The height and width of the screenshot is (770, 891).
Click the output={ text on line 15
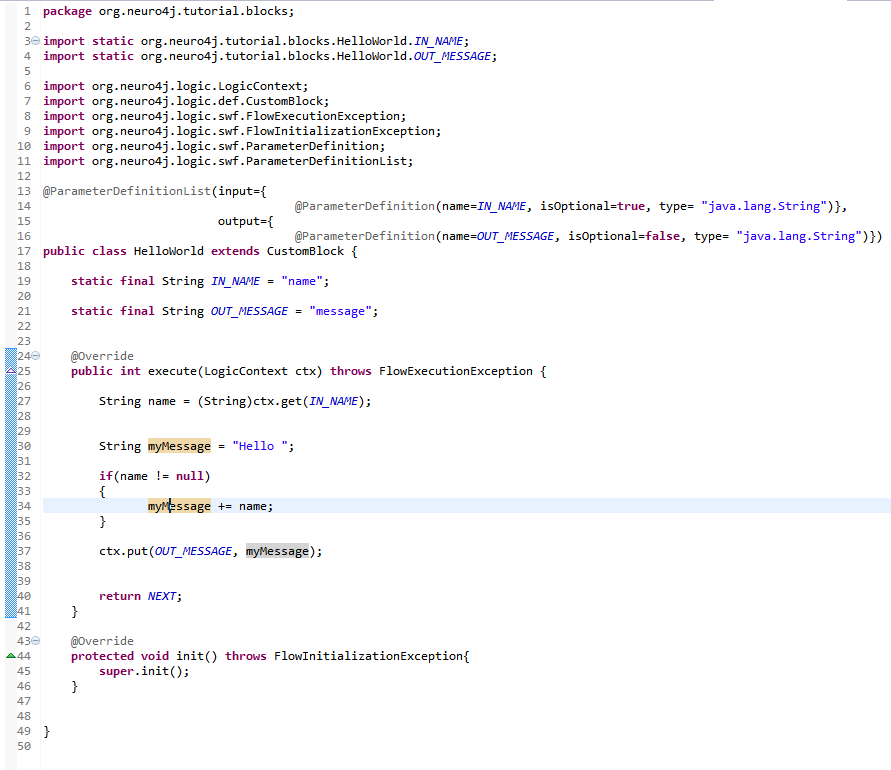tap(245, 222)
